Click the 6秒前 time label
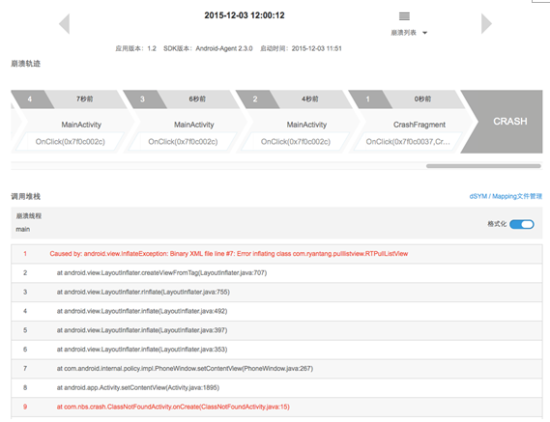Image resolution: width=550 pixels, height=422 pixels. click(197, 99)
